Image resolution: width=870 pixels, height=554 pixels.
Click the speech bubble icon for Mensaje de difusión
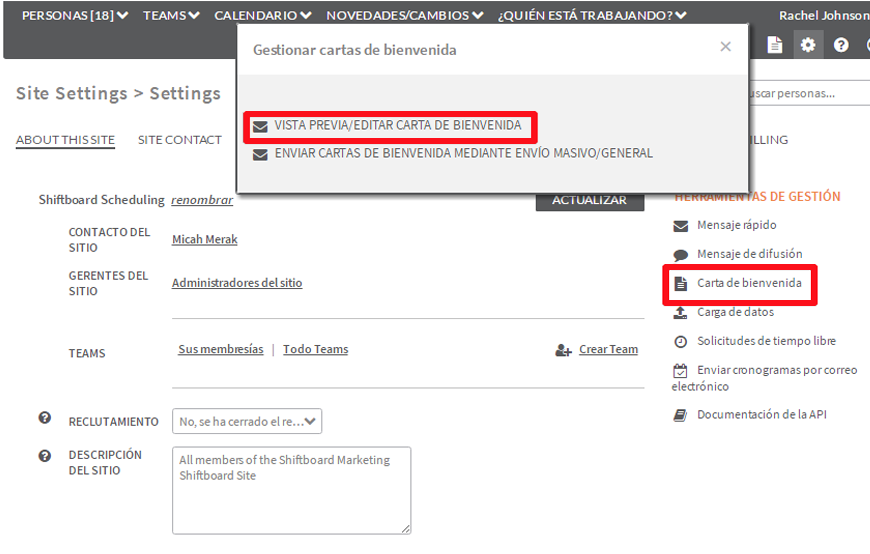(x=680, y=255)
